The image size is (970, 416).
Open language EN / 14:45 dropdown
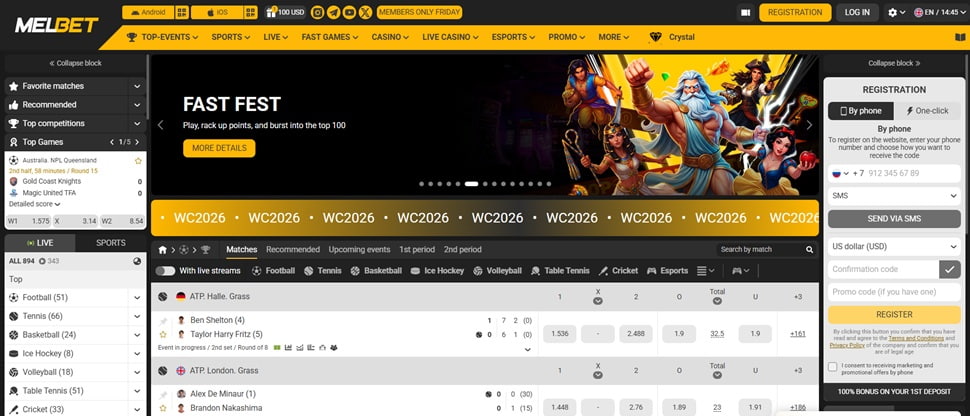click(940, 12)
